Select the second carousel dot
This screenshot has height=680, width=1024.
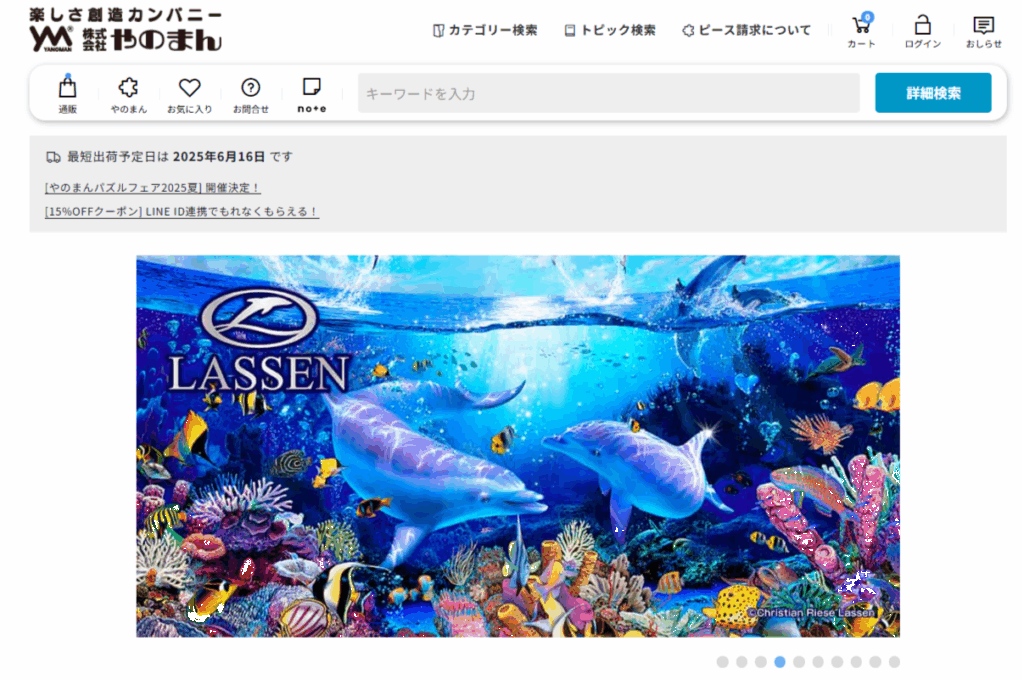(741, 662)
